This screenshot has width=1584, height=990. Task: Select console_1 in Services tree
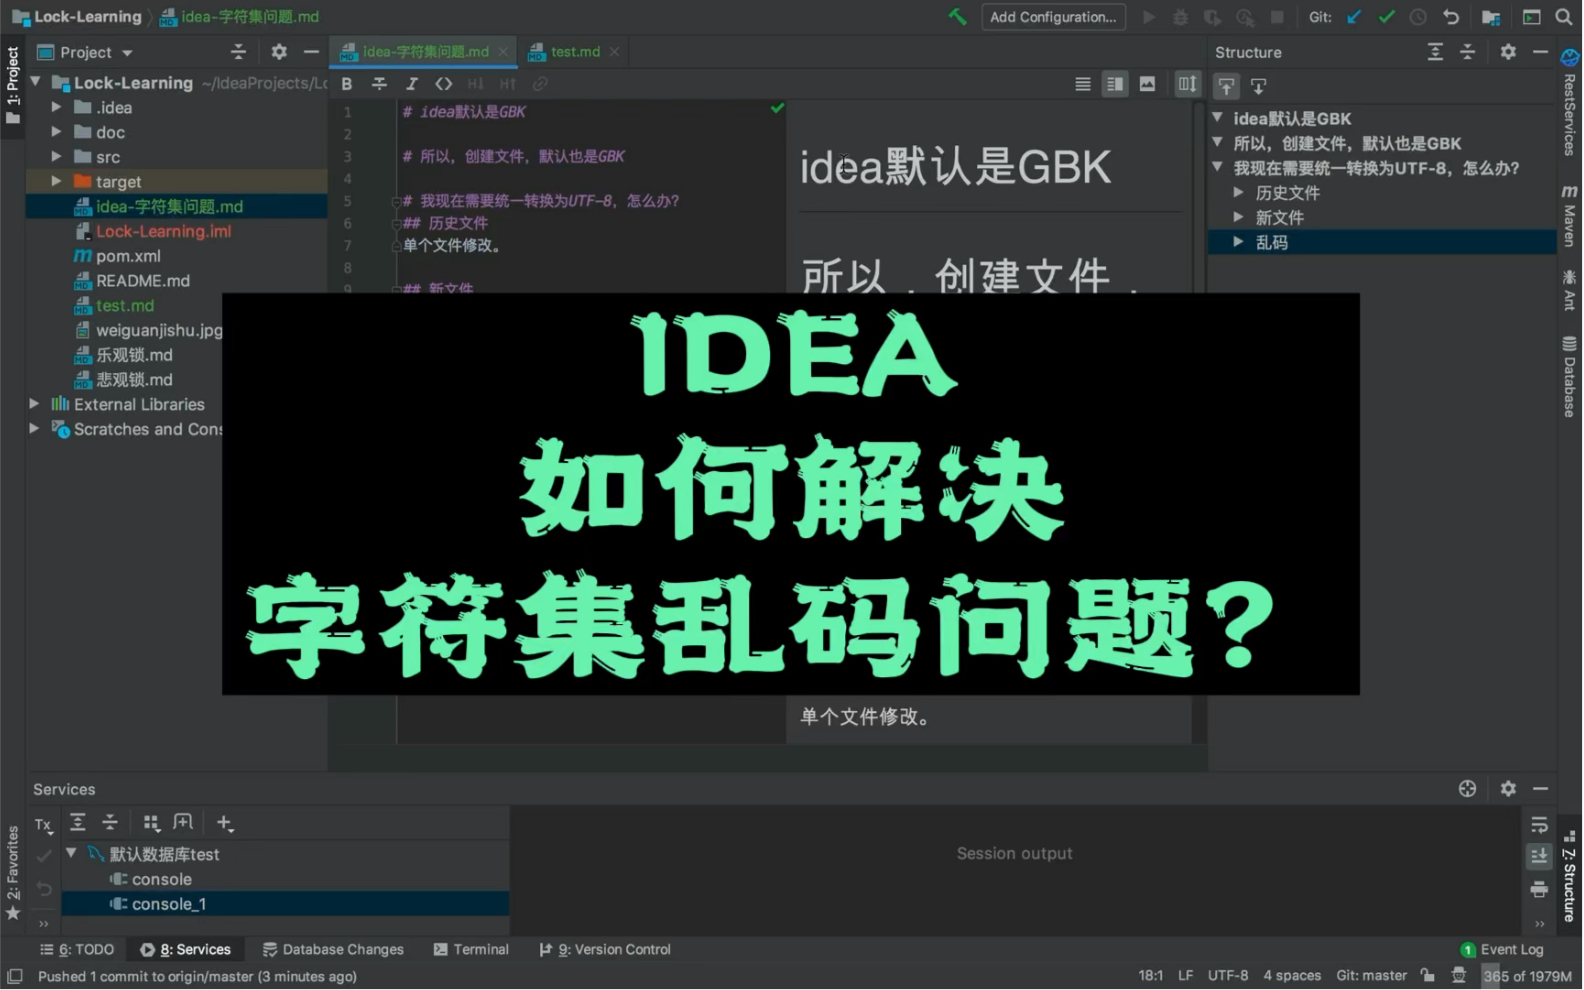coord(285,904)
